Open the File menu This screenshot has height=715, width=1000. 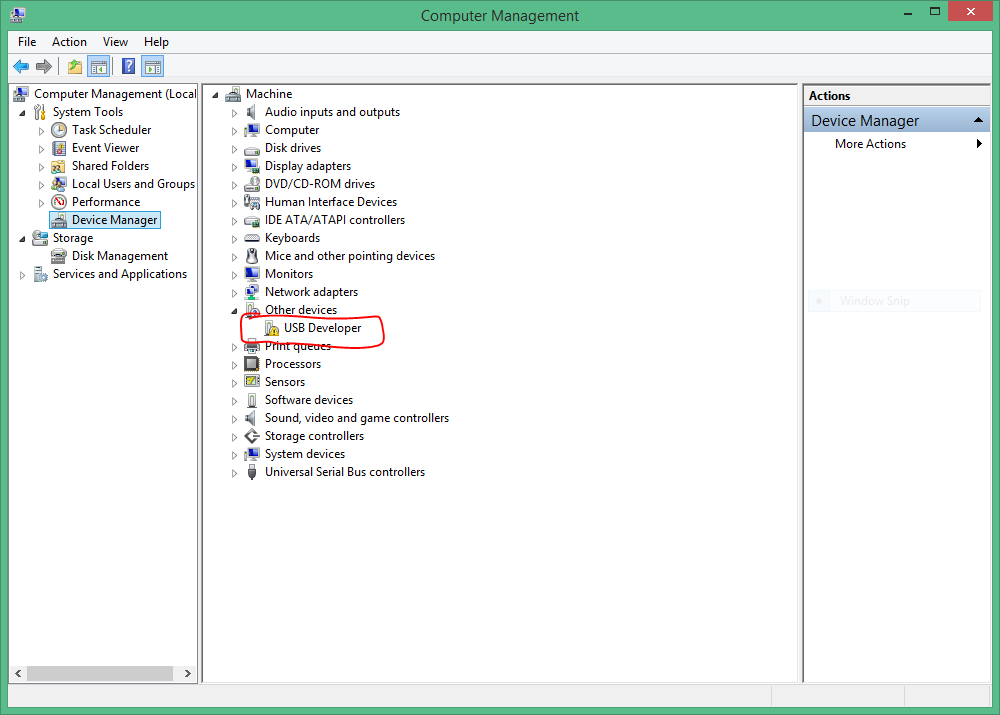(x=27, y=42)
